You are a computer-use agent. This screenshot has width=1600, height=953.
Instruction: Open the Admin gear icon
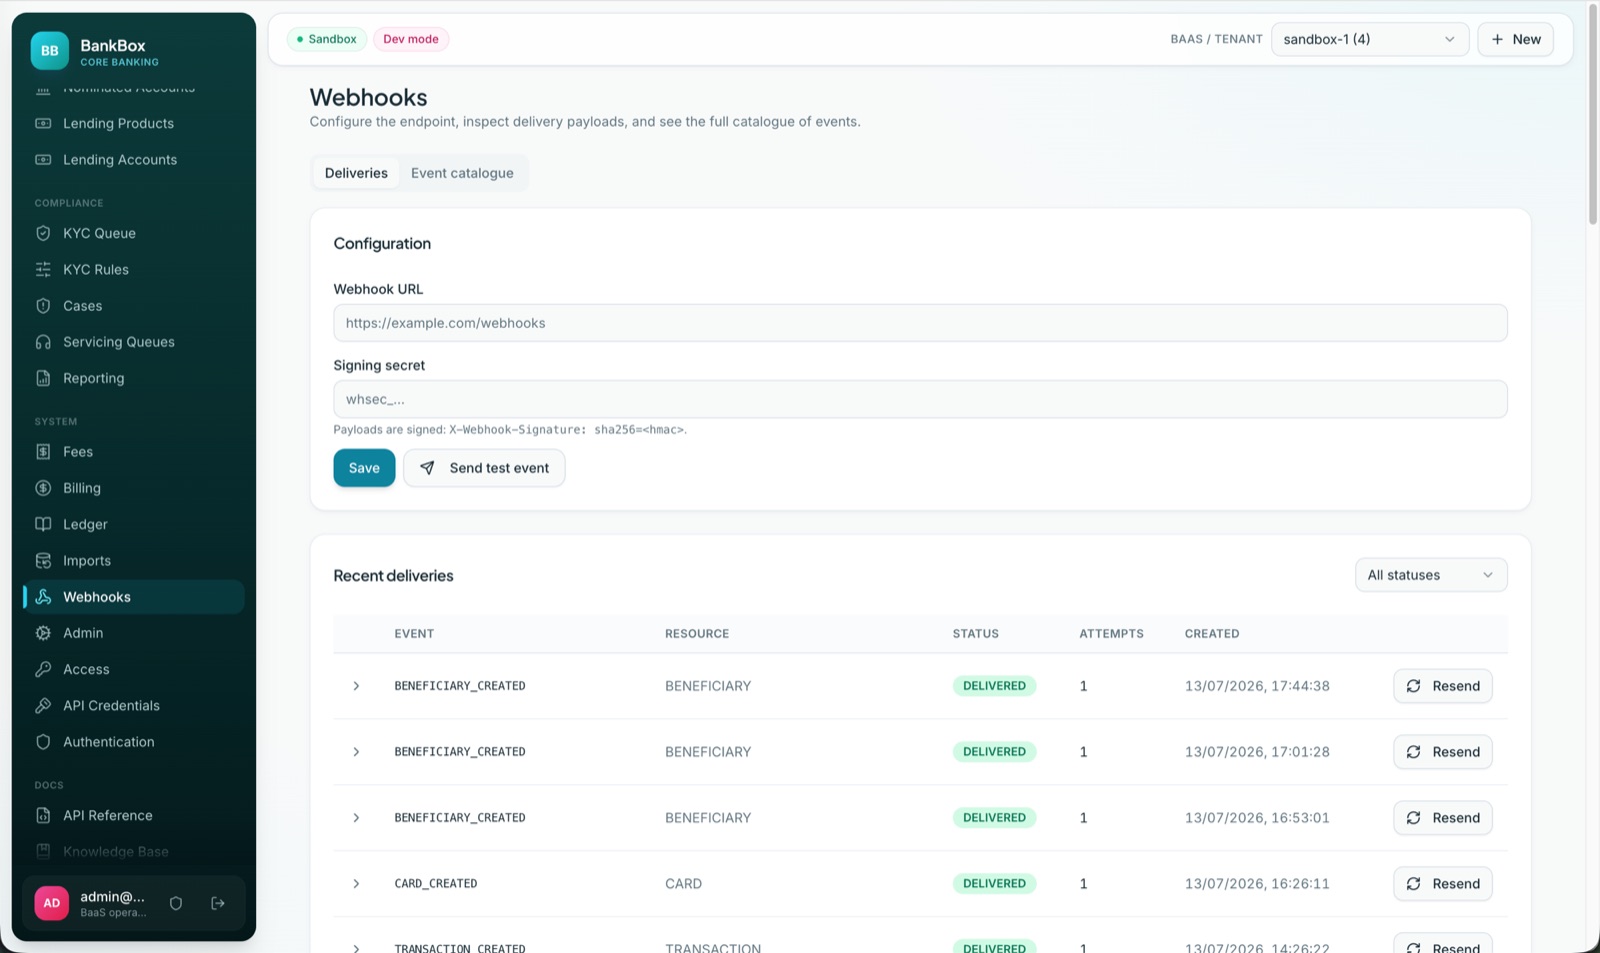[43, 633]
